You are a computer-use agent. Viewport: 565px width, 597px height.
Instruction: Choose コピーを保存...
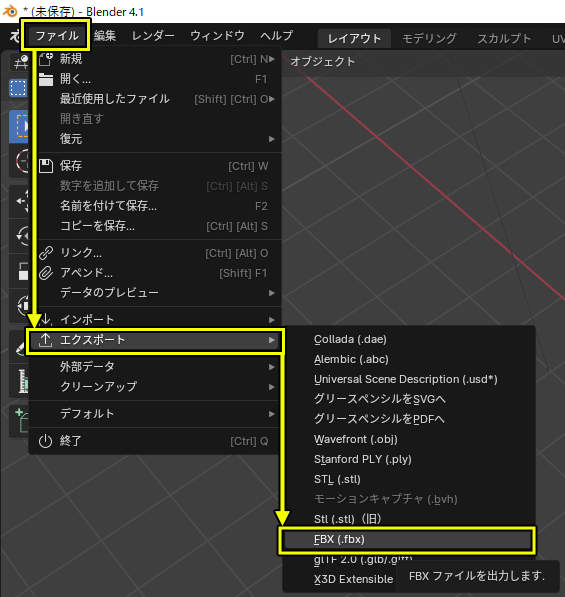[156, 226]
